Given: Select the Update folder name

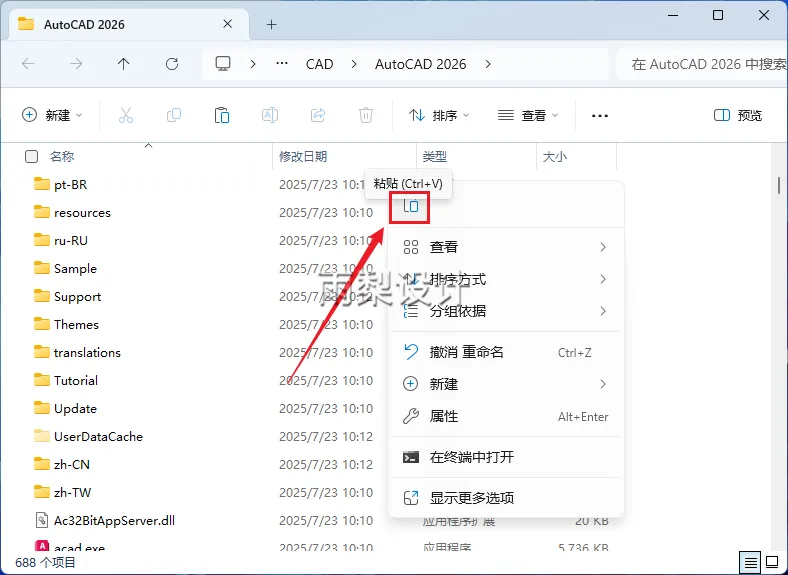Looking at the screenshot, I should point(75,409).
